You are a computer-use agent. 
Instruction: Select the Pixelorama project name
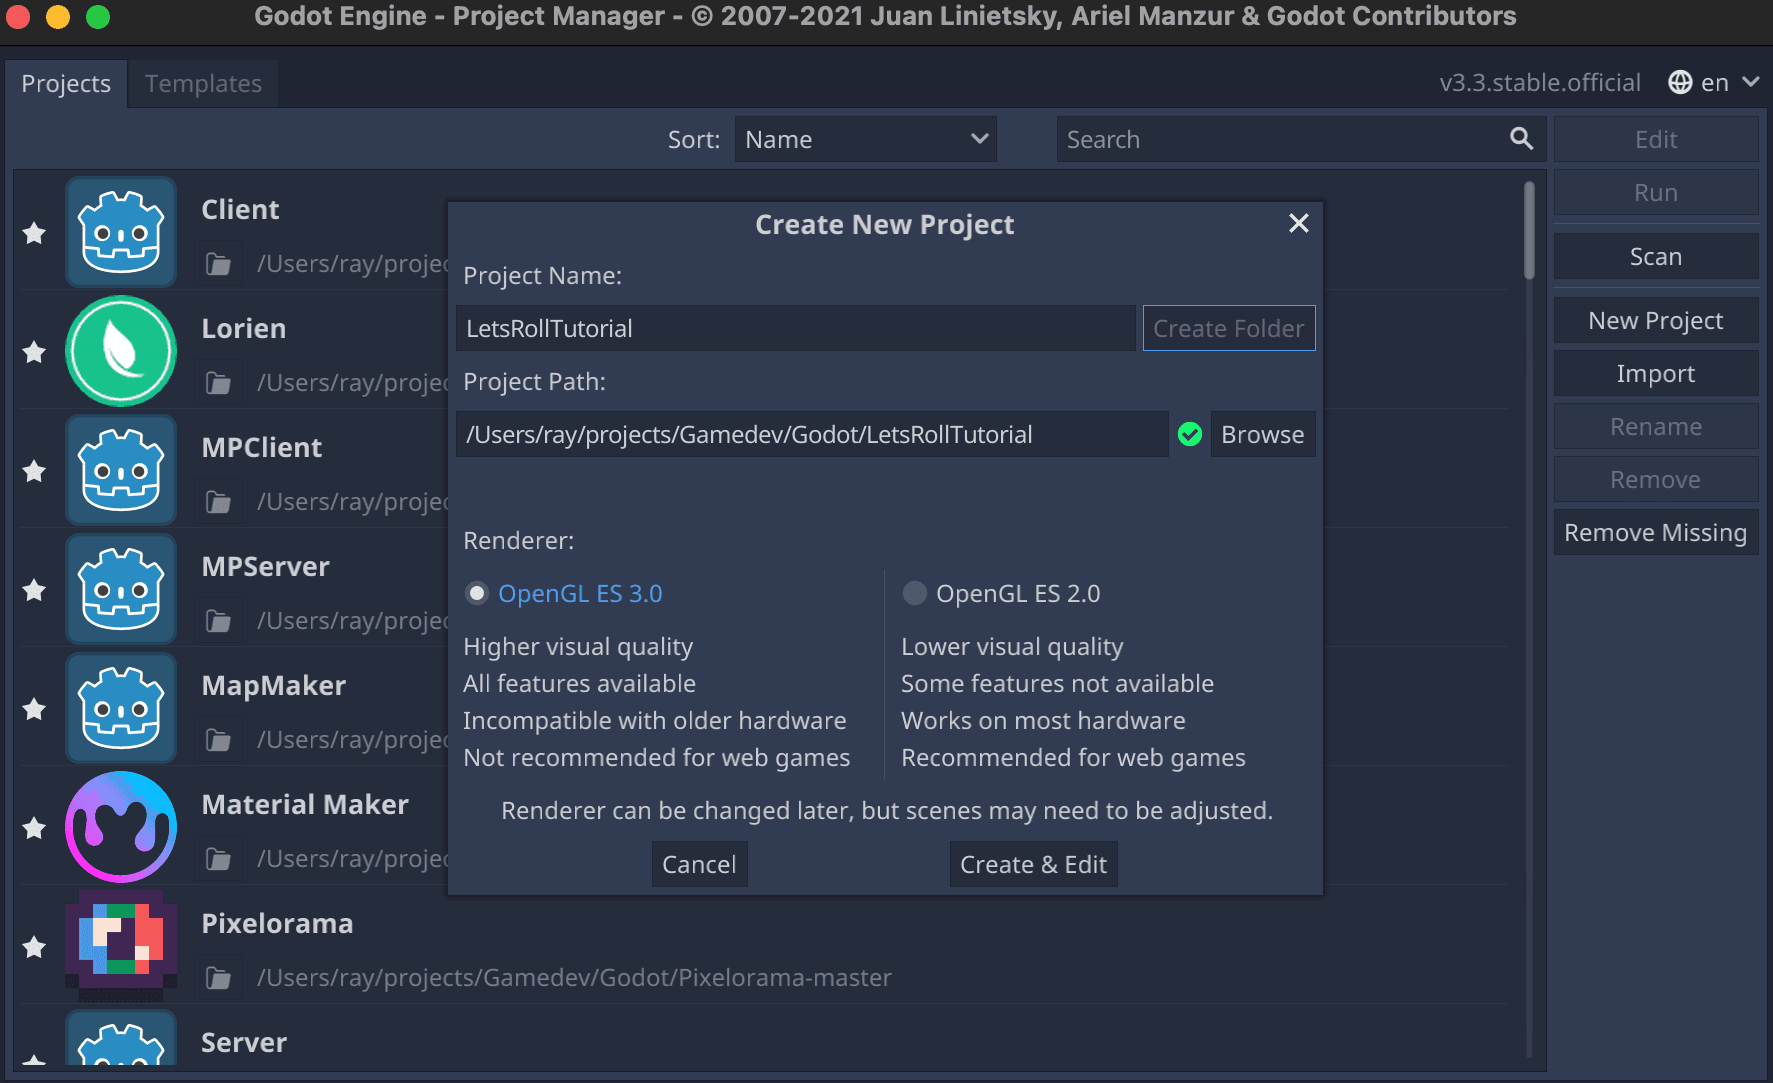pos(277,923)
